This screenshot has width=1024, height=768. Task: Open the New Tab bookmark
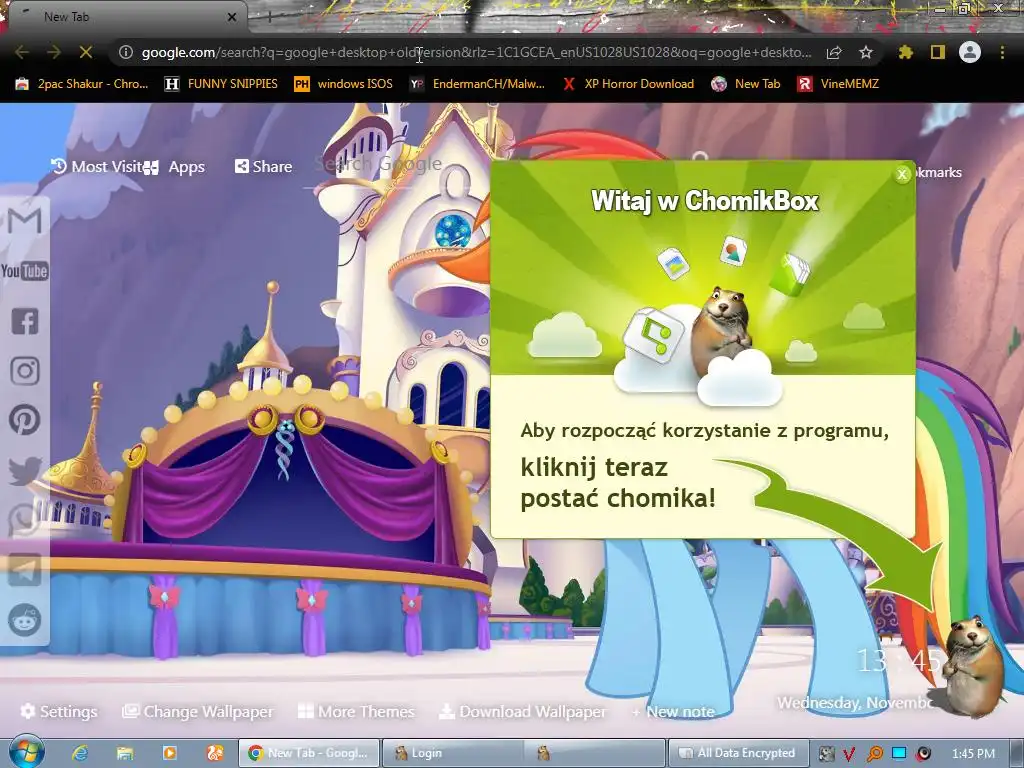[x=745, y=84]
